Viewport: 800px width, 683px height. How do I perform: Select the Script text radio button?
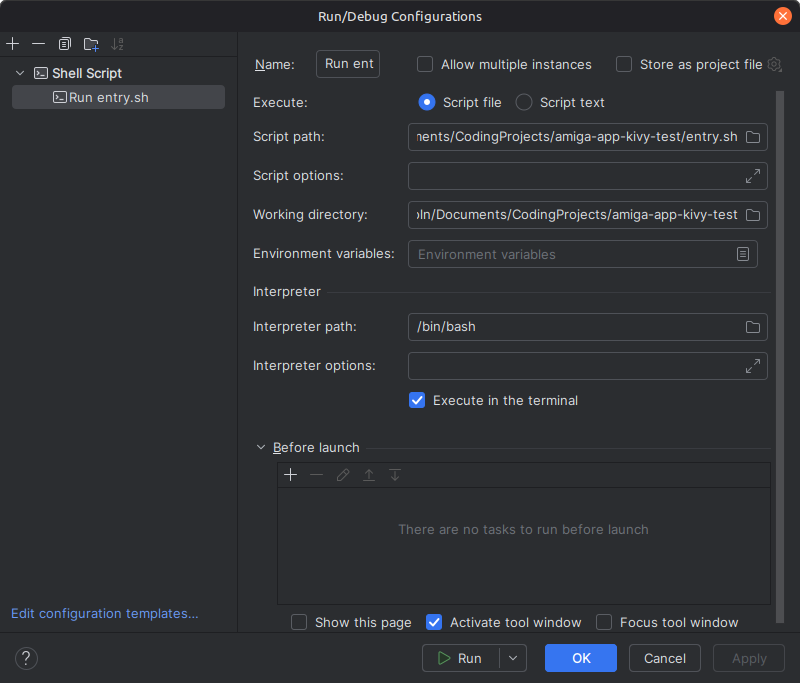524,102
